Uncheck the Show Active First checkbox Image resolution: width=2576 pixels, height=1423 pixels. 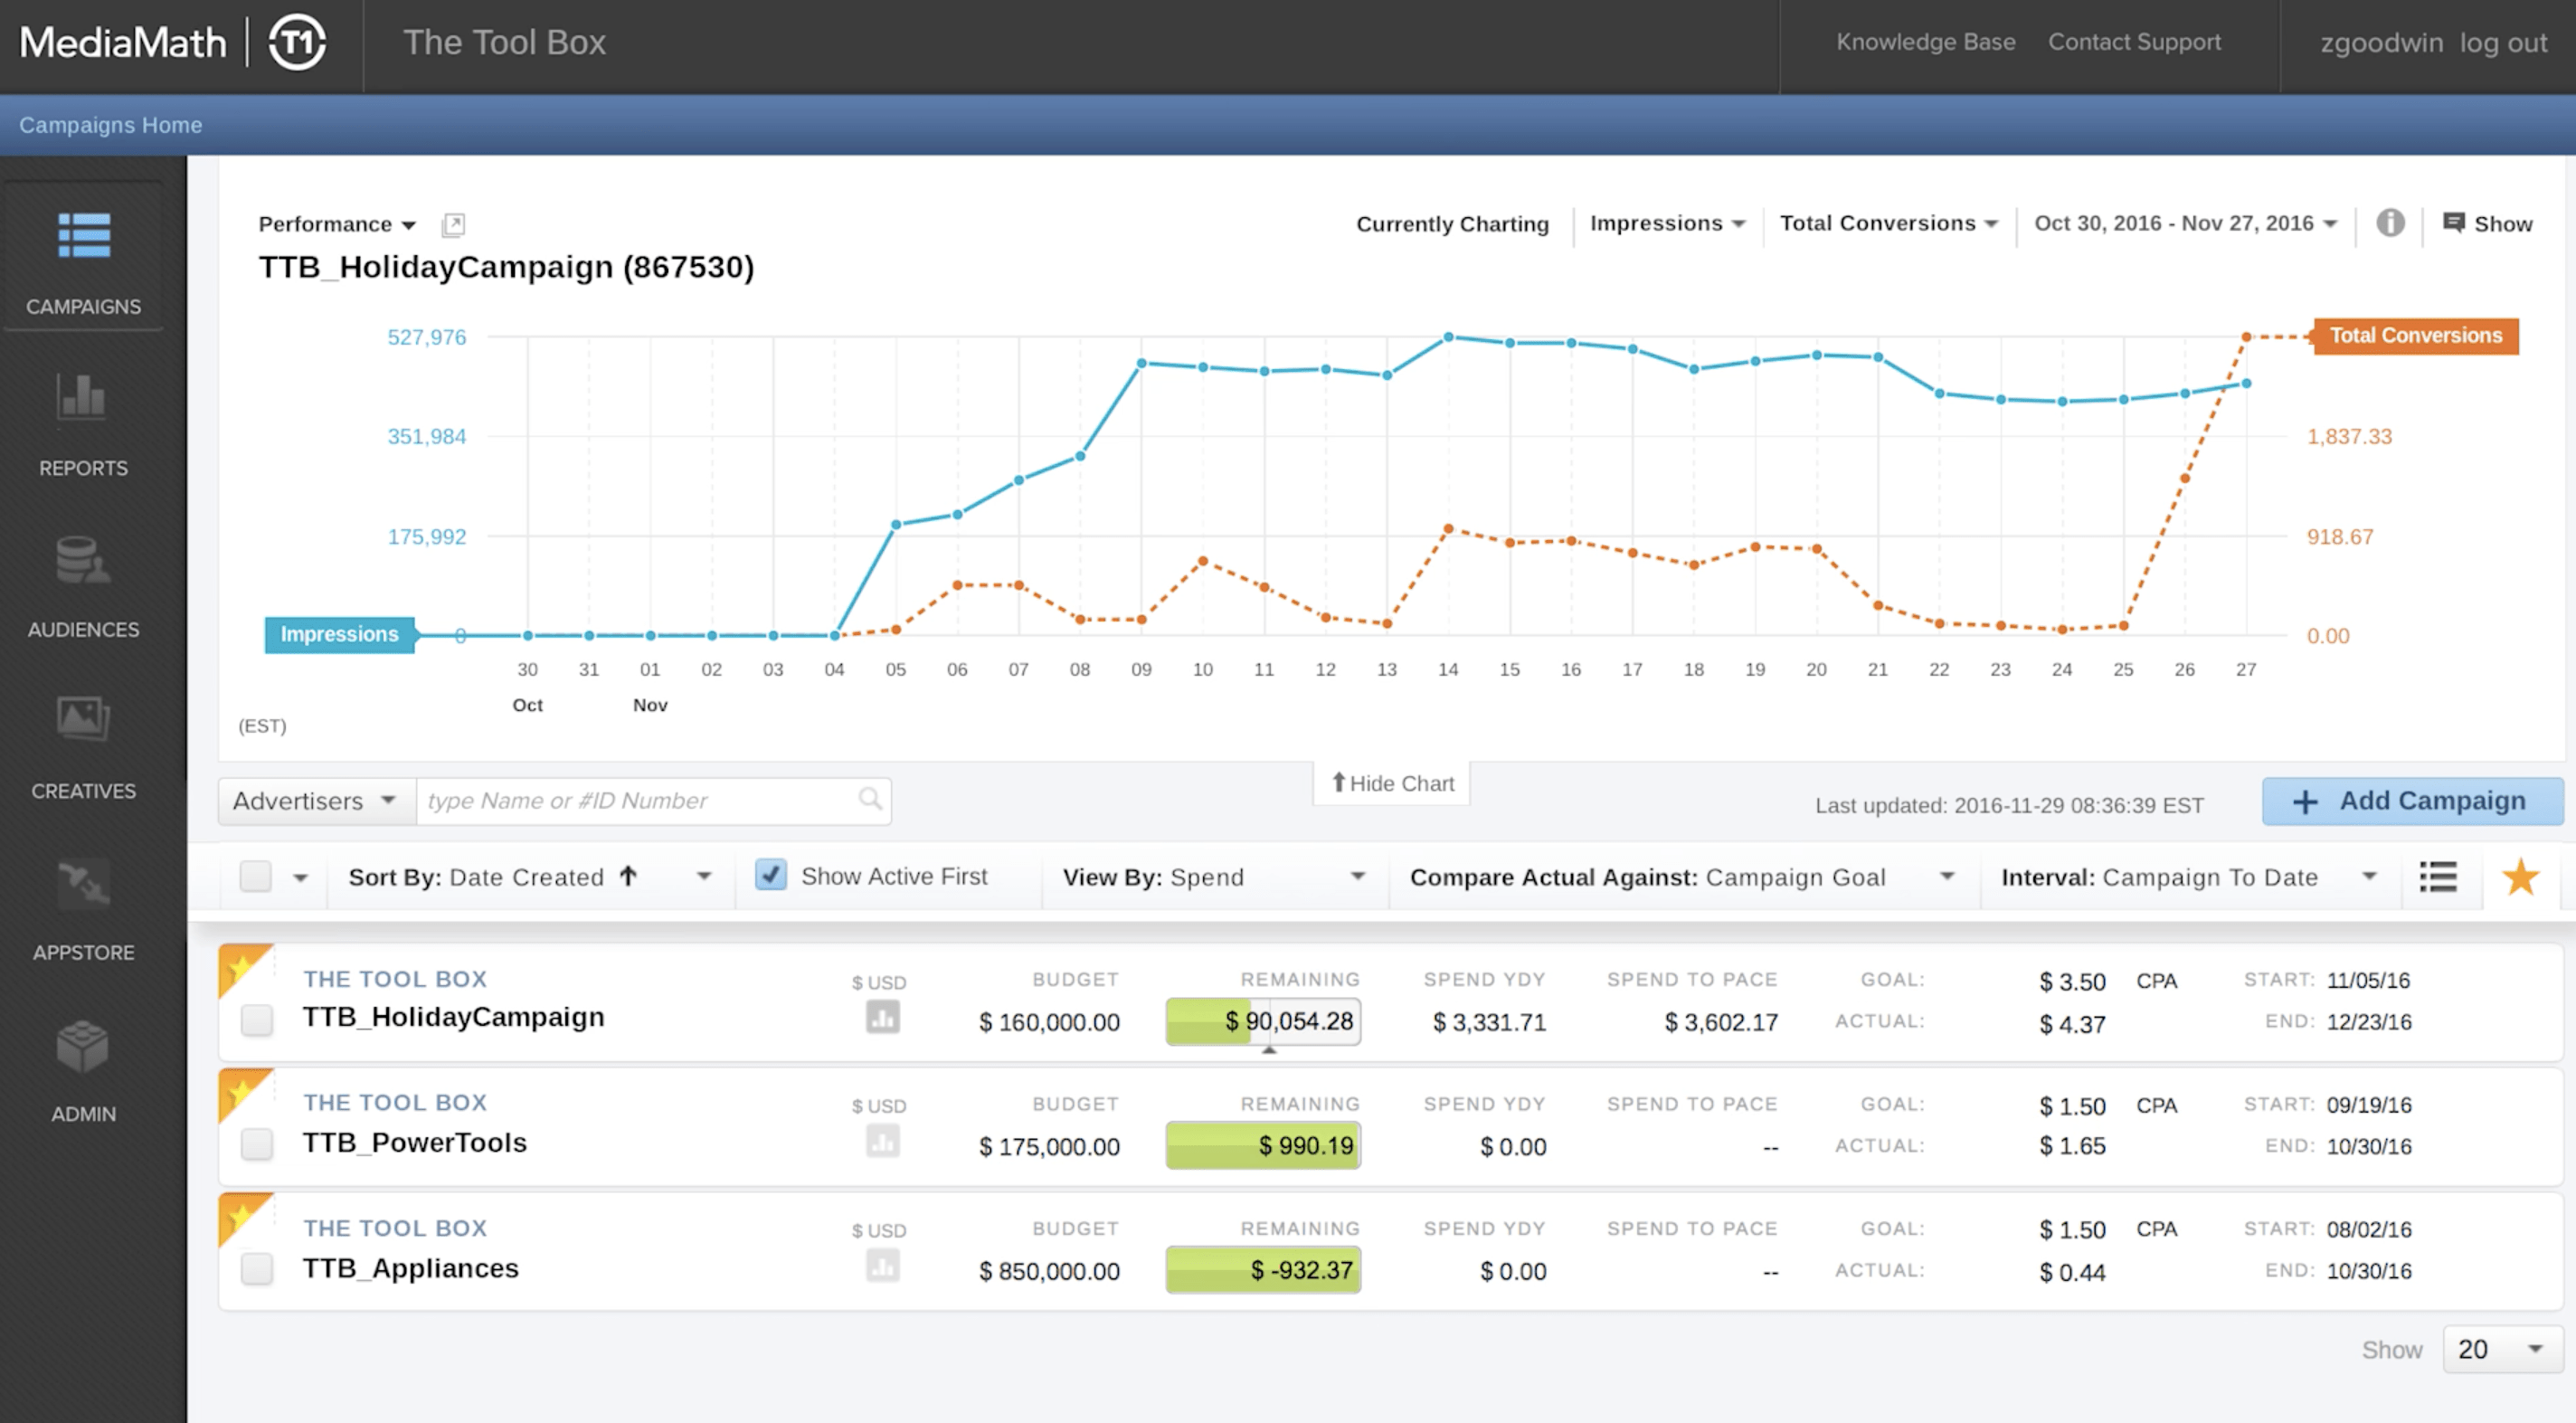(x=770, y=875)
